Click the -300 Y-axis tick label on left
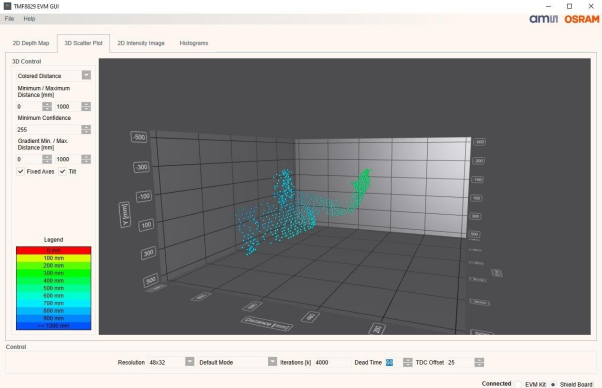The height and width of the screenshot is (388, 602). point(141,167)
